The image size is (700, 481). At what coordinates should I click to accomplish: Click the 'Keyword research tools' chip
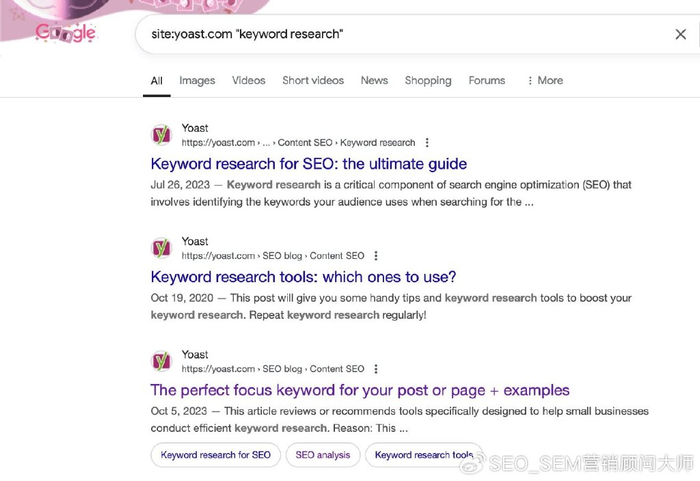[424, 455]
